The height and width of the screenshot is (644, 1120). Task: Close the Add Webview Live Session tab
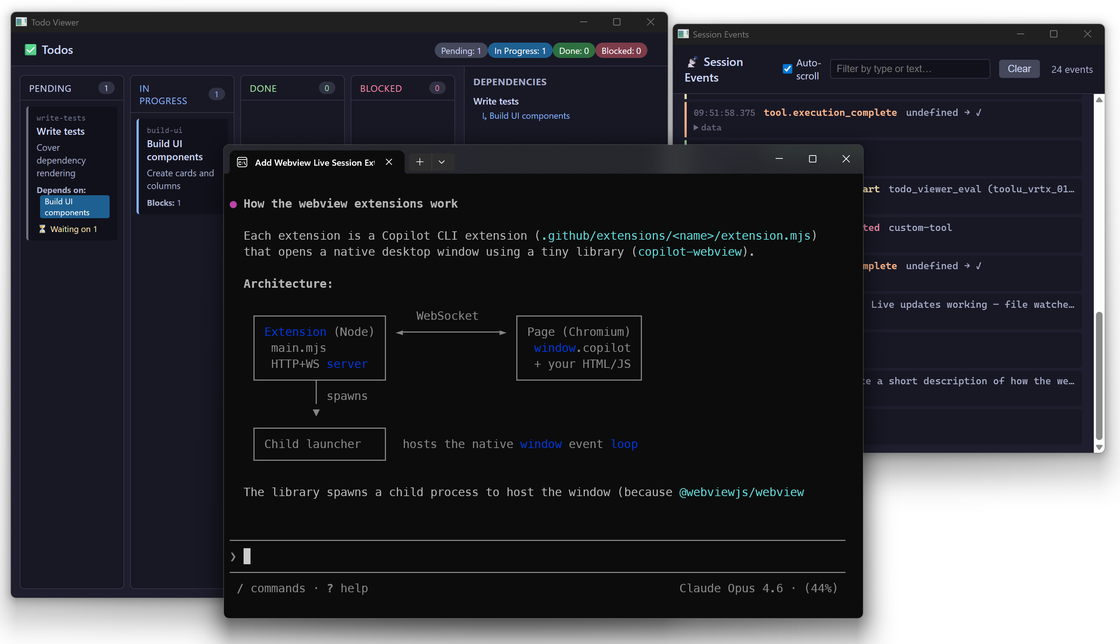coord(389,162)
